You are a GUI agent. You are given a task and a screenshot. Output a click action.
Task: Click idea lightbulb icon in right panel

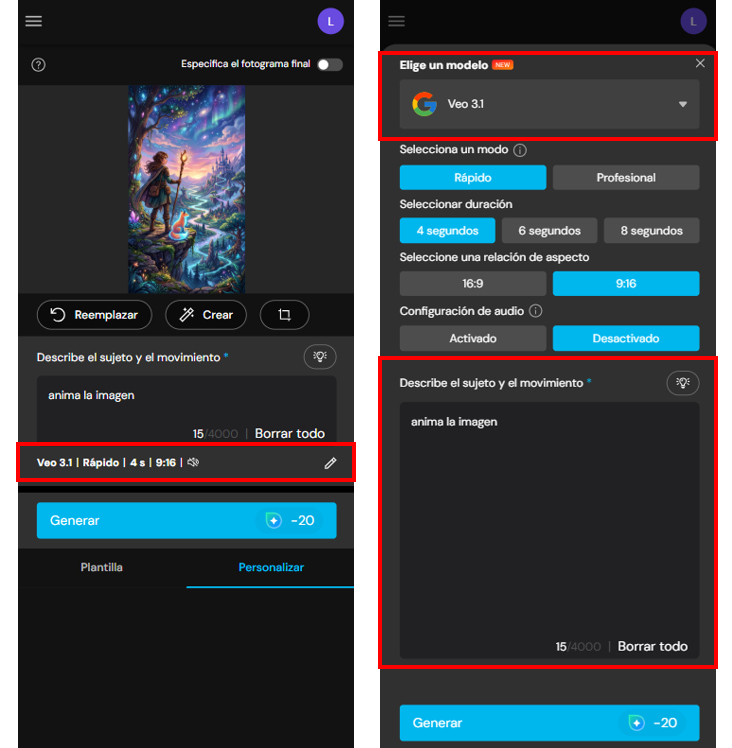pos(683,383)
